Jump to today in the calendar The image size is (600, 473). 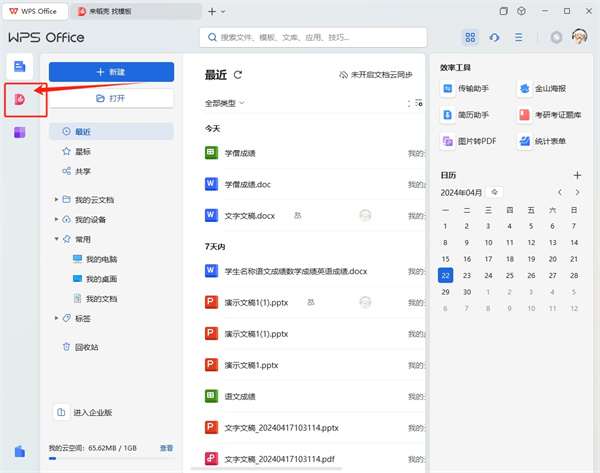494,192
